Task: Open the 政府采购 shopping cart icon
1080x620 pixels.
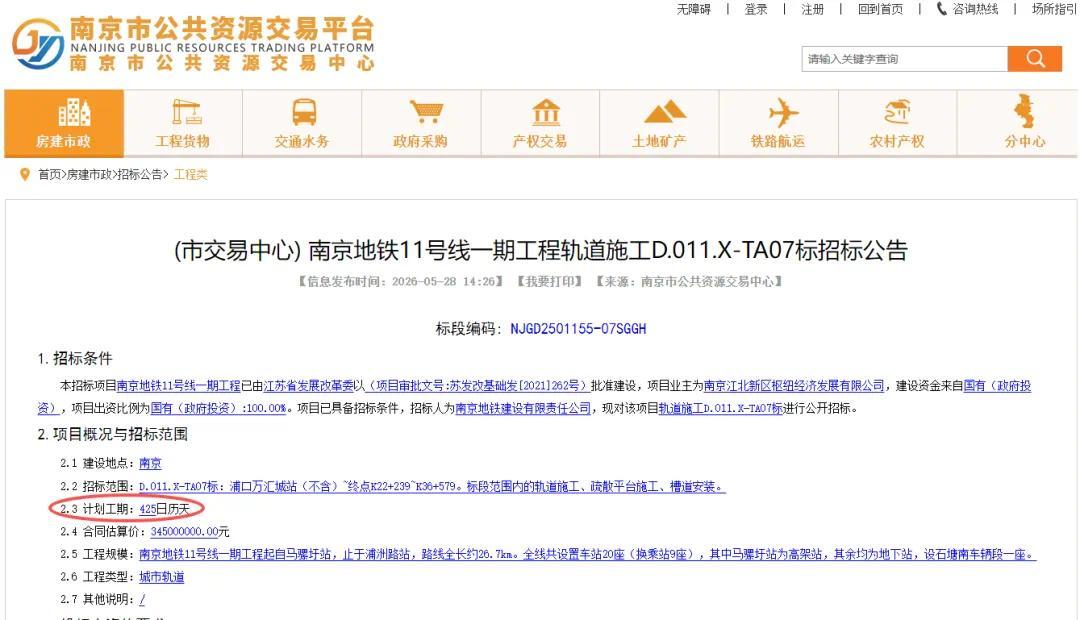Action: 426,112
